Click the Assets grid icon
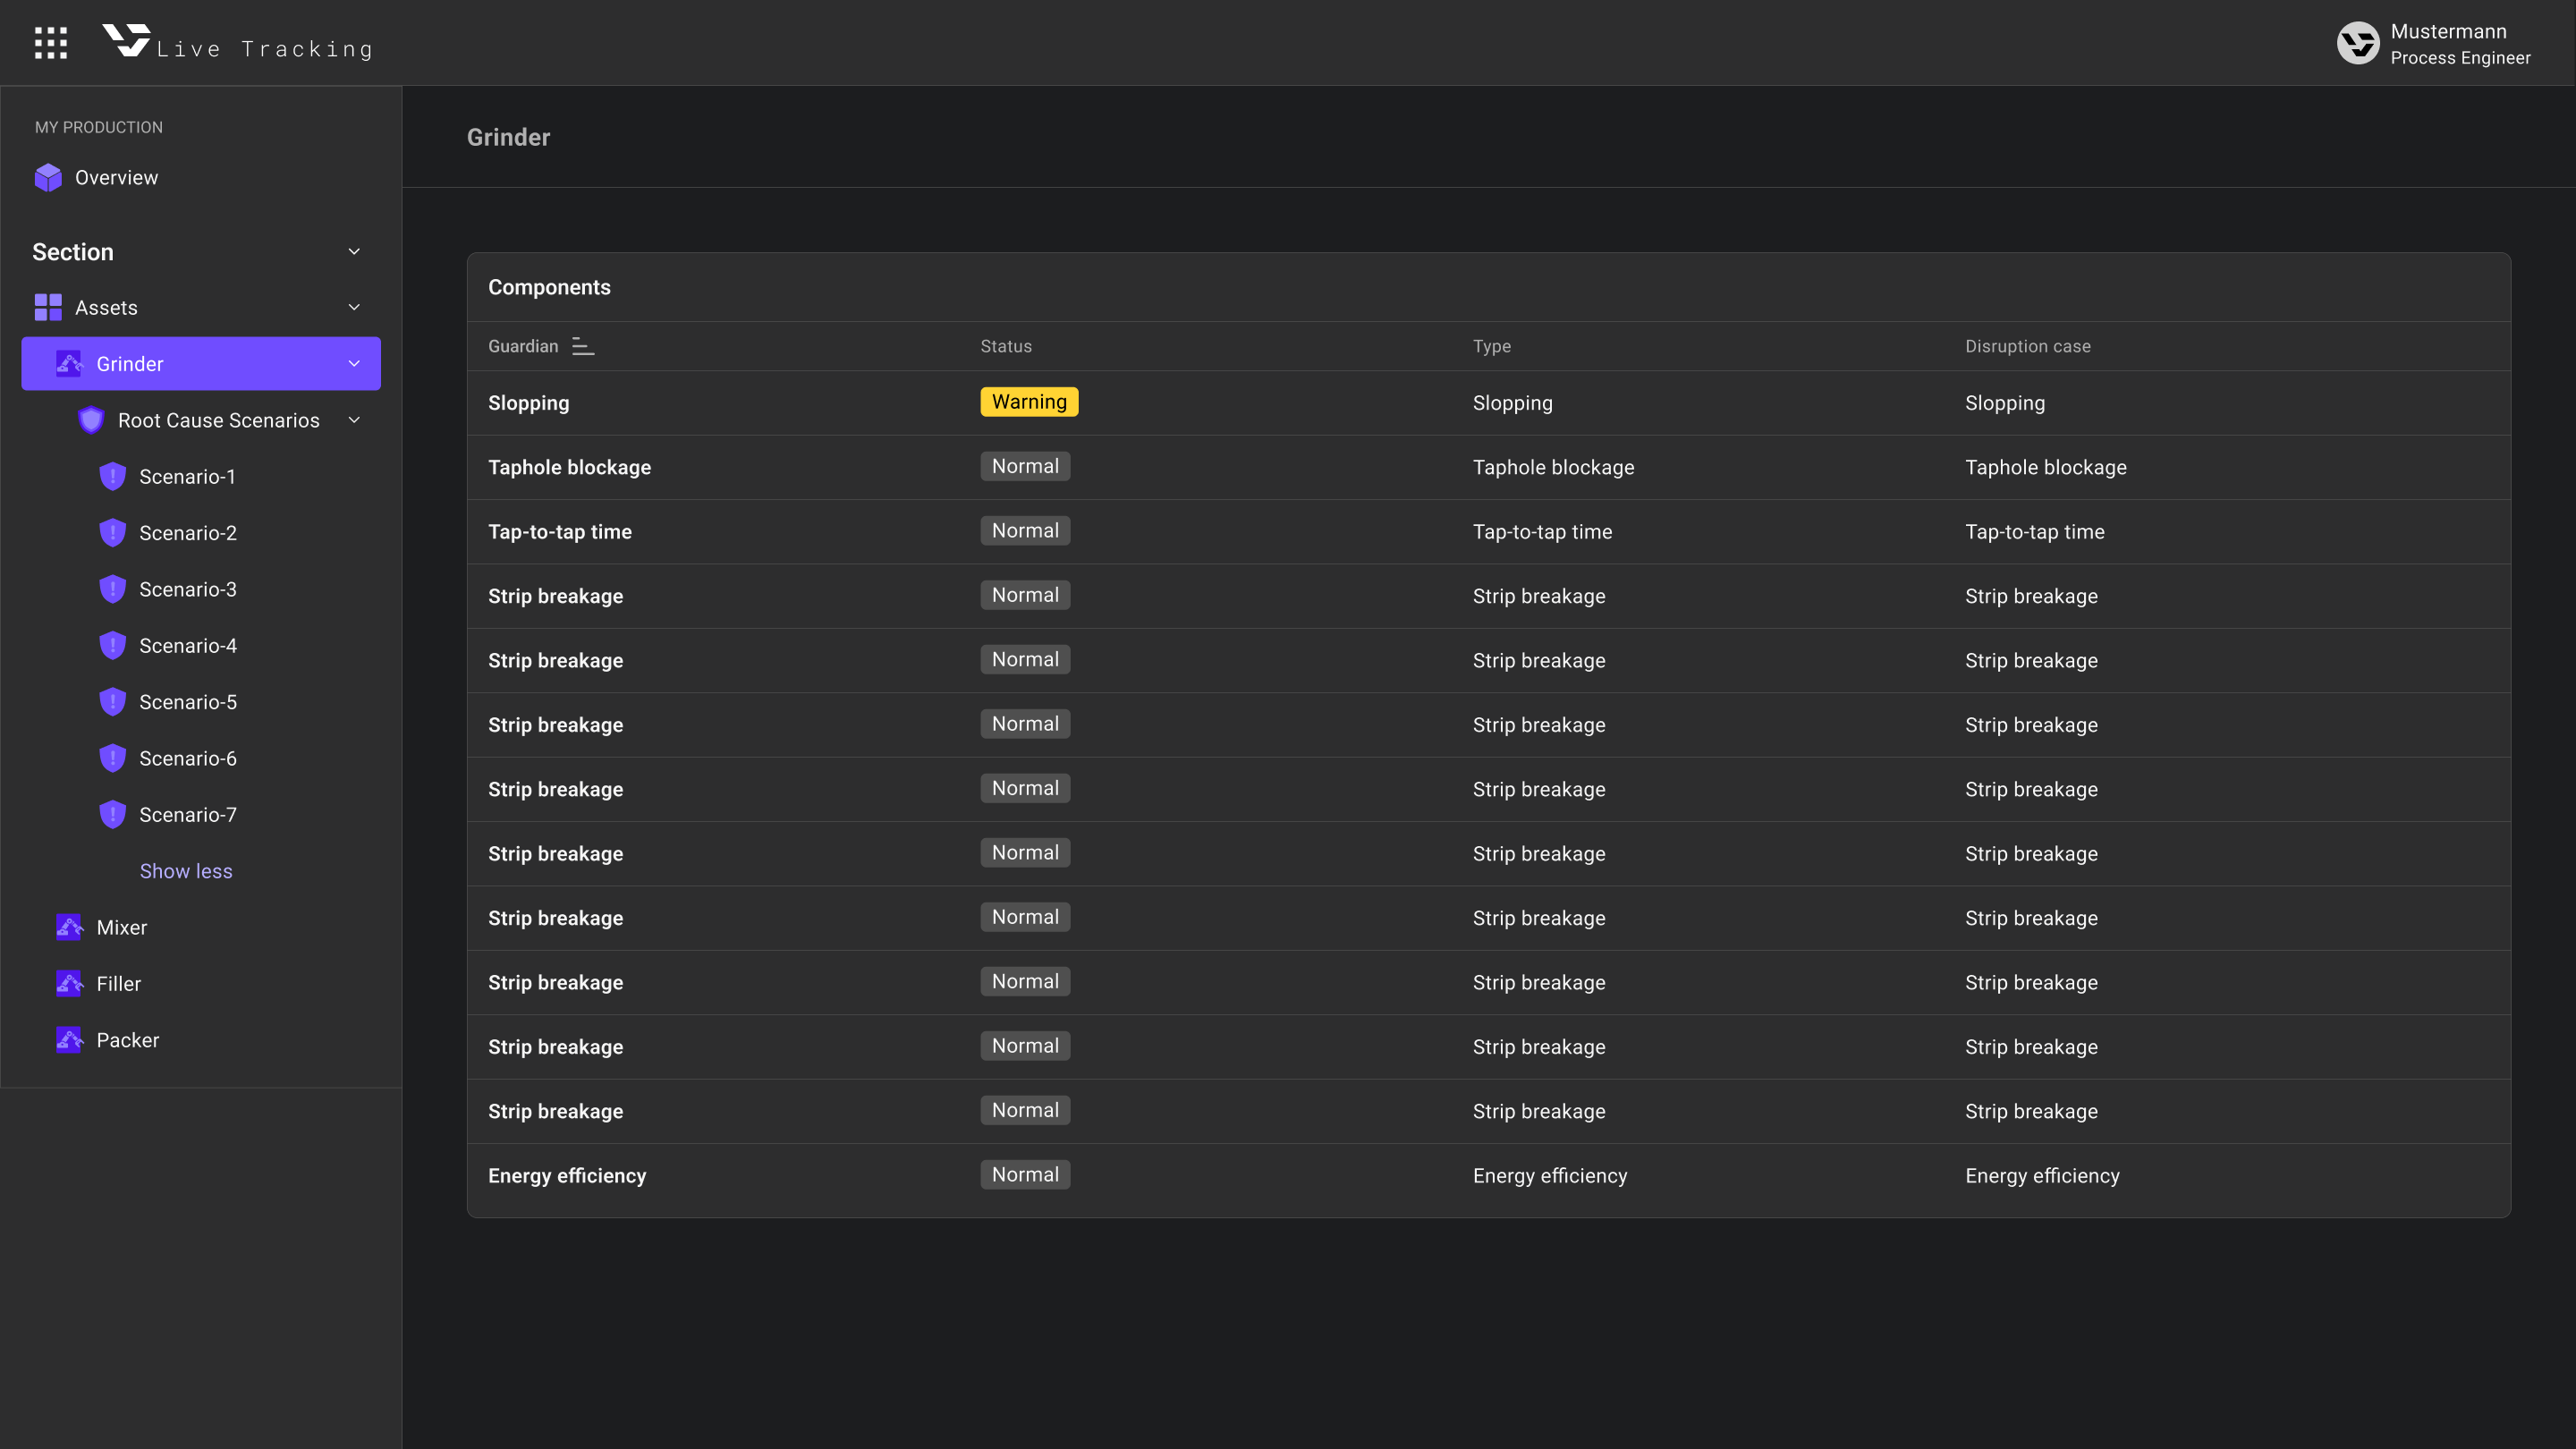2576x1449 pixels. click(48, 307)
